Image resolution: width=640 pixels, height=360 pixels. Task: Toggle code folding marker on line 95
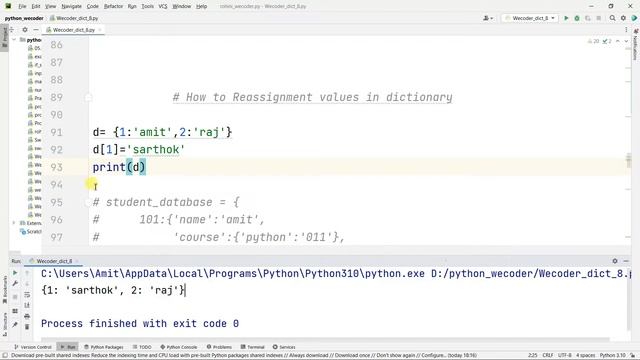(x=88, y=202)
